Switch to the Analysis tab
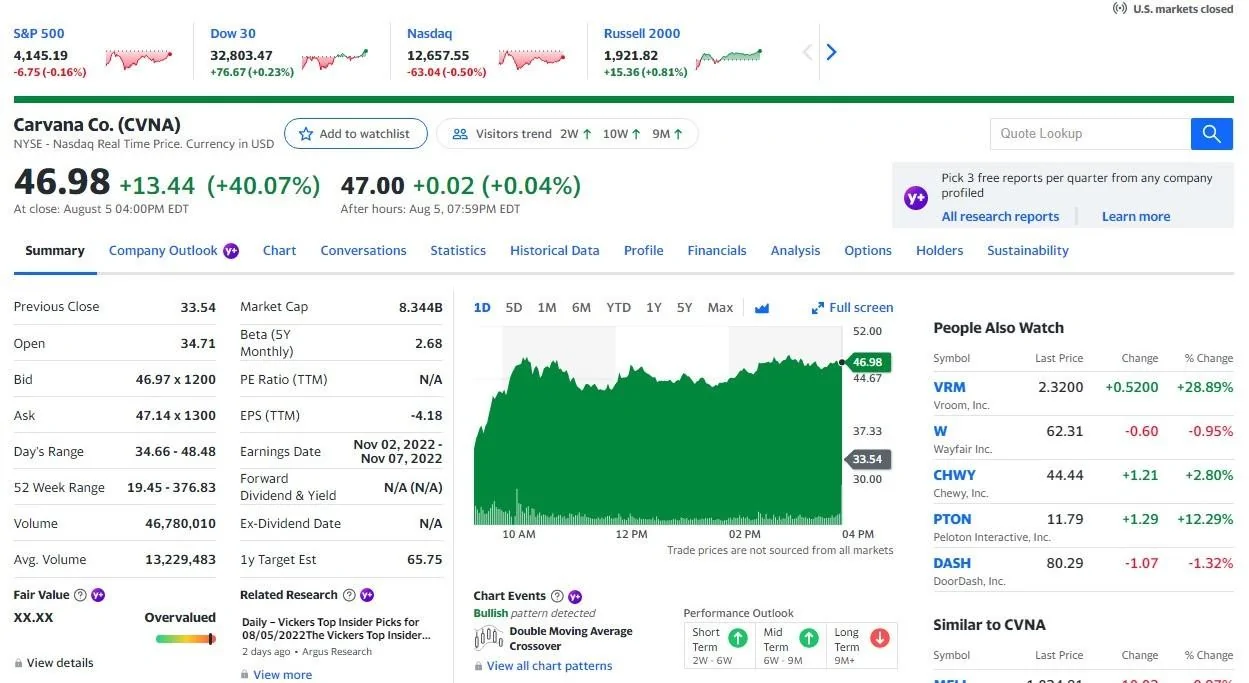The height and width of the screenshot is (683, 1249). click(x=796, y=251)
